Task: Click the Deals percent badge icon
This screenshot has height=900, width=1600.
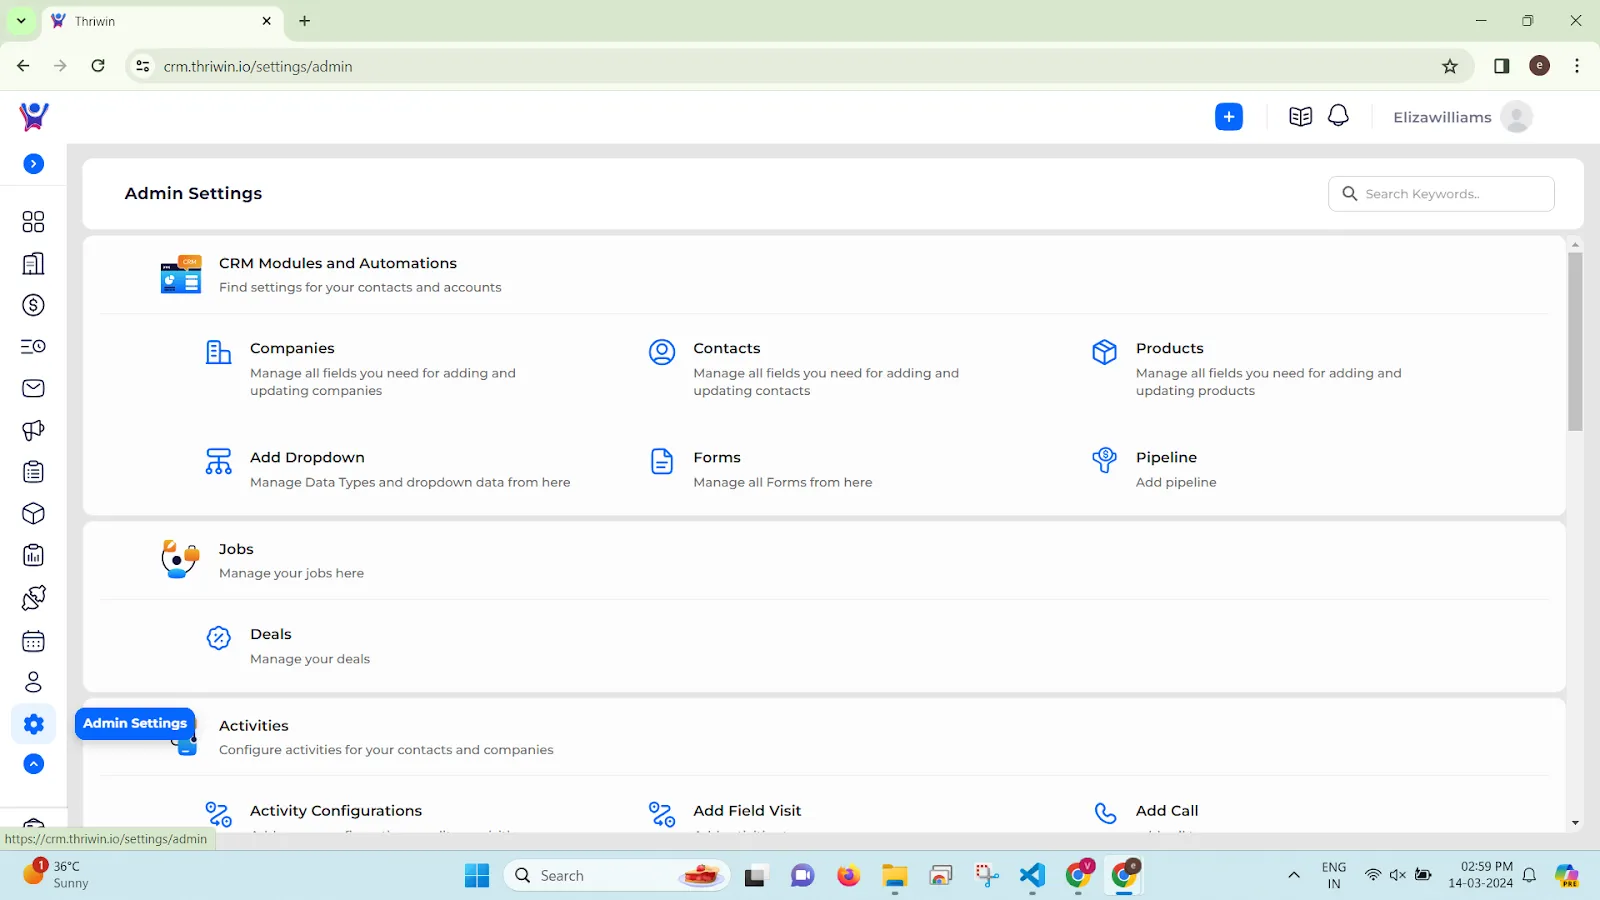Action: coord(218,638)
